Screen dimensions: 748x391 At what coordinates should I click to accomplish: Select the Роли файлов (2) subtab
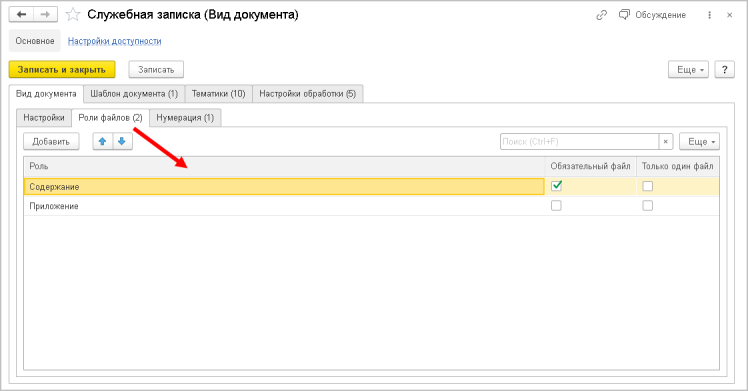click(110, 118)
